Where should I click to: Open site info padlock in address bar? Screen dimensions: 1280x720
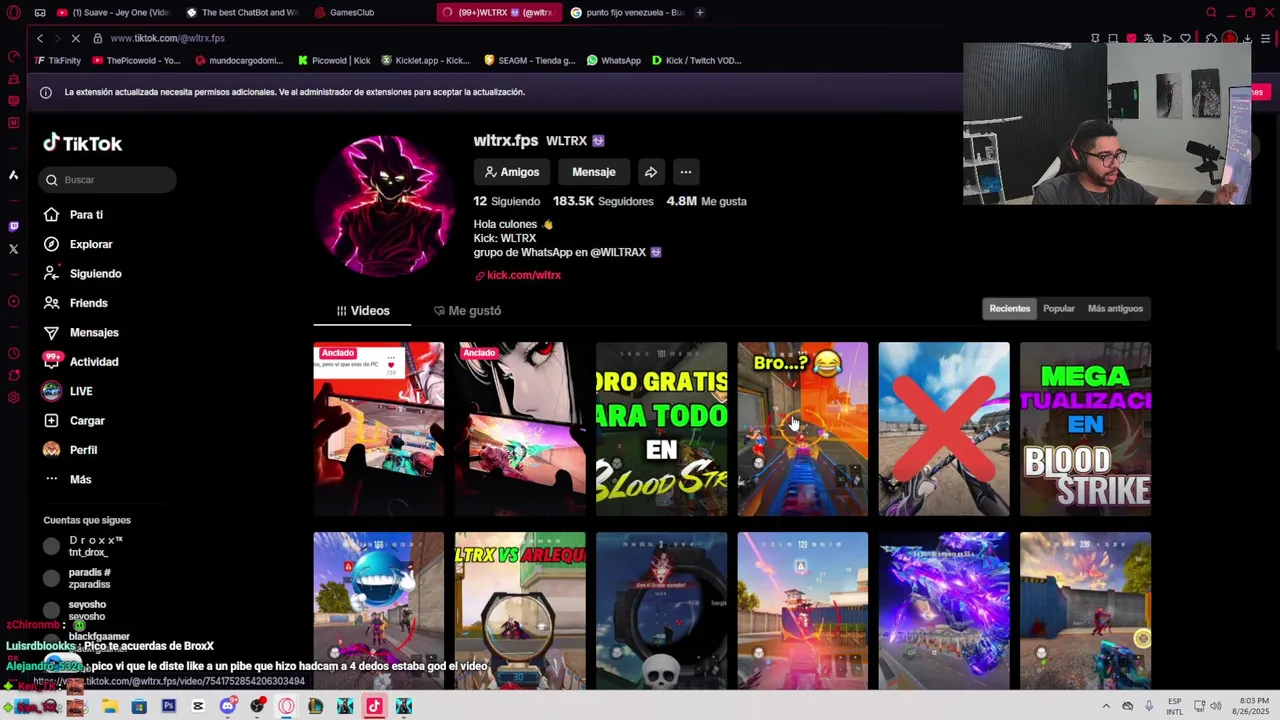point(97,38)
